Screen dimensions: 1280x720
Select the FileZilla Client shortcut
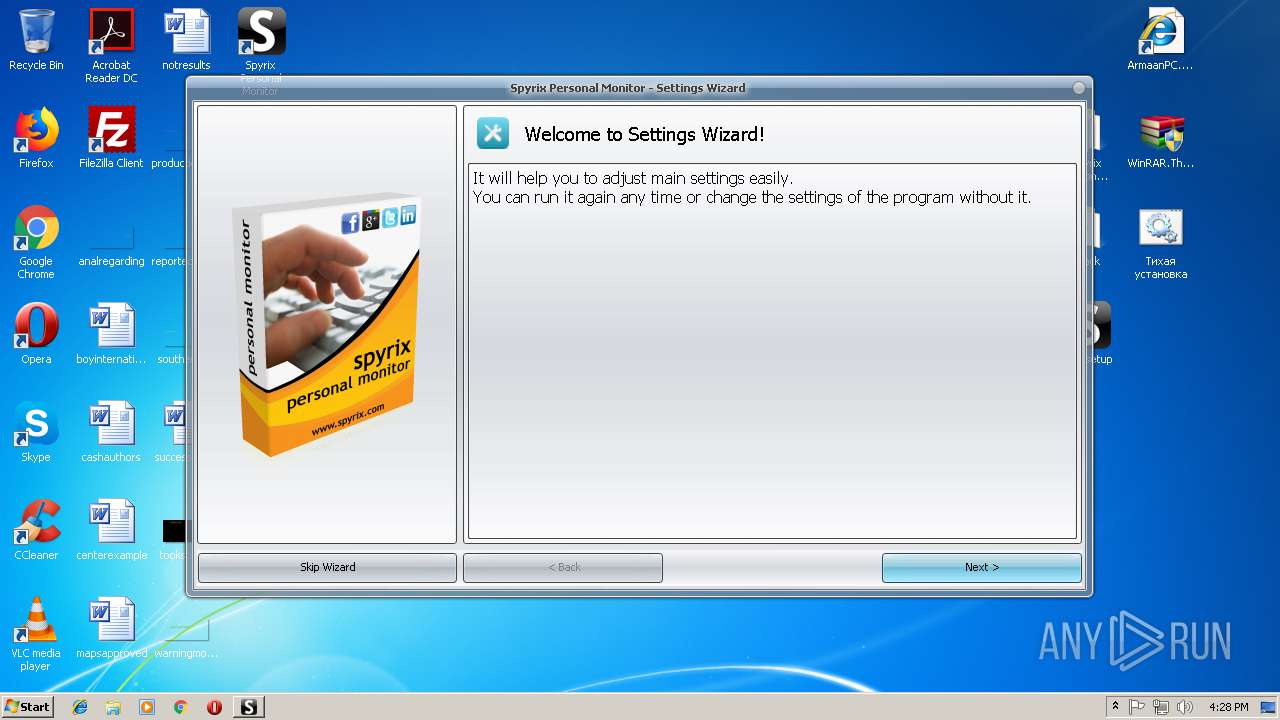[111, 138]
